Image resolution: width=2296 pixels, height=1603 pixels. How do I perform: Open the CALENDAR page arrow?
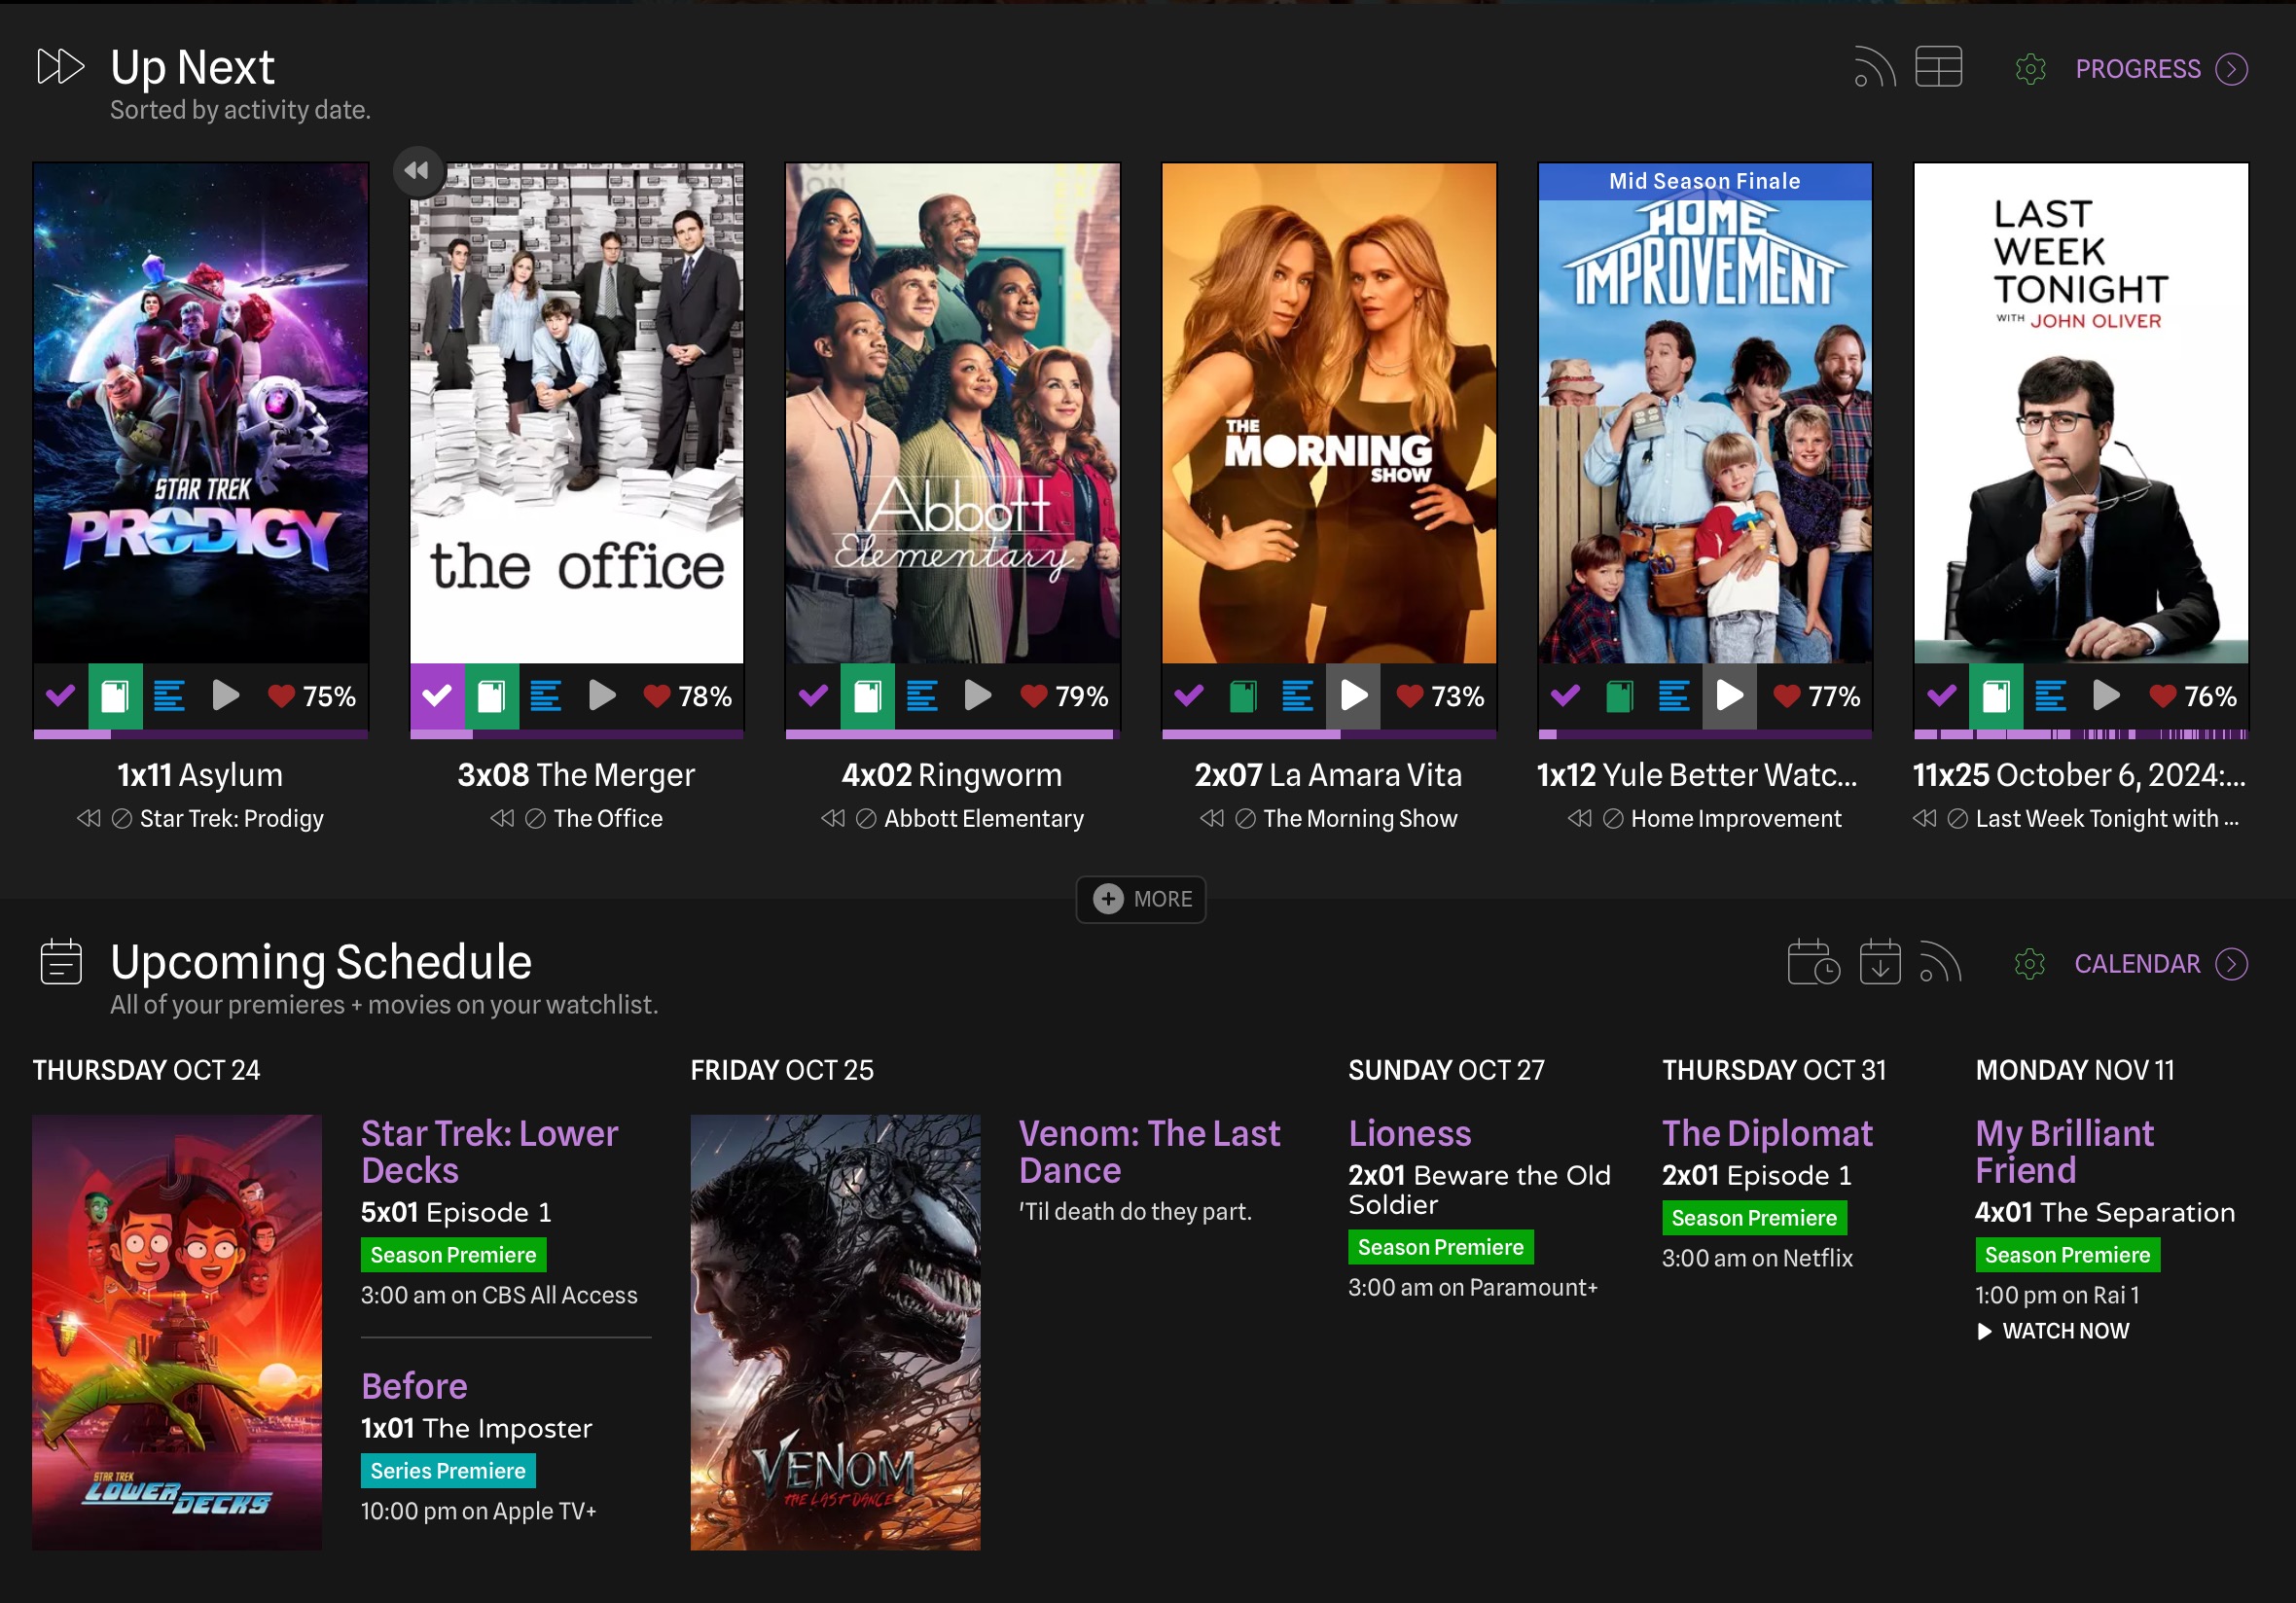(2231, 964)
